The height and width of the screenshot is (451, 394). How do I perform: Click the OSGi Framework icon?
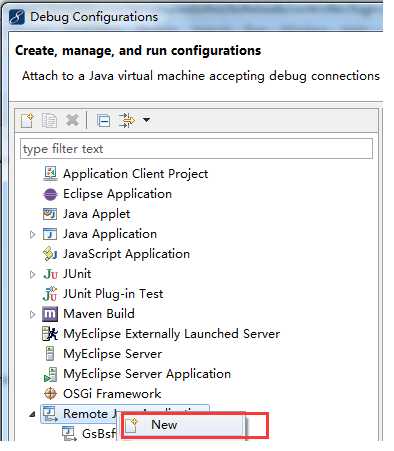[50, 394]
